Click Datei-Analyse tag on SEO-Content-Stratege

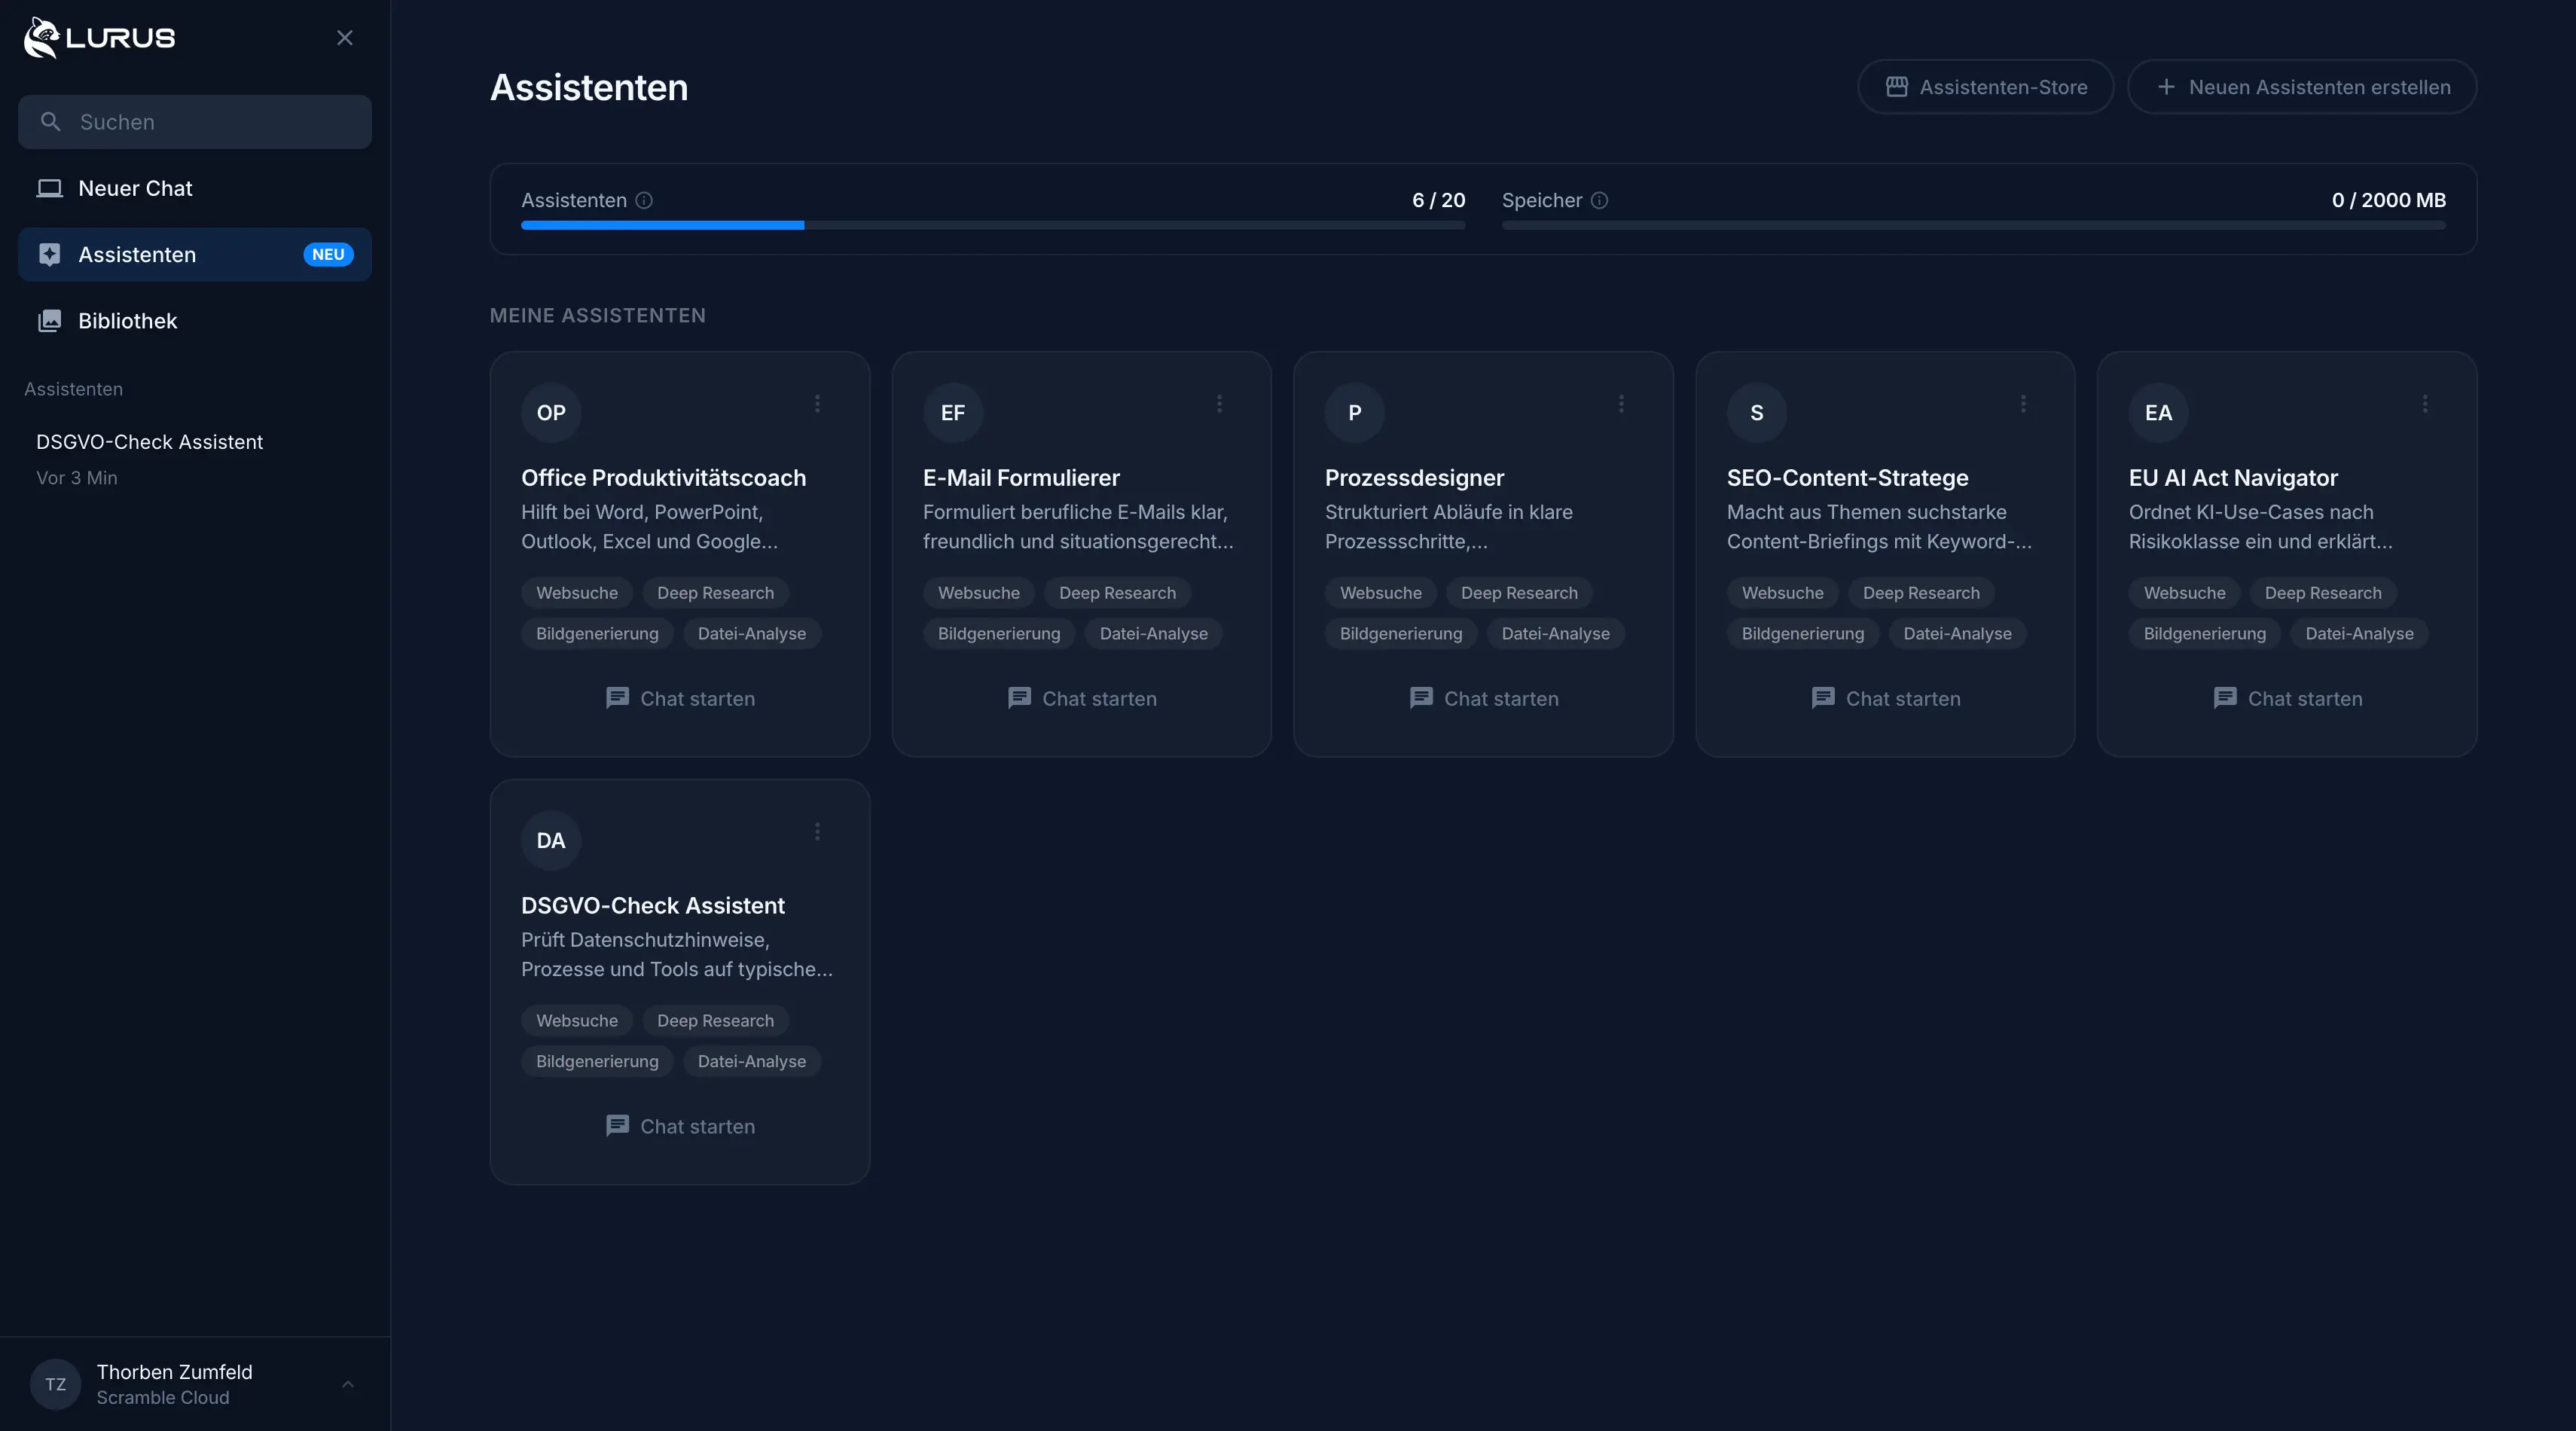[1957, 633]
